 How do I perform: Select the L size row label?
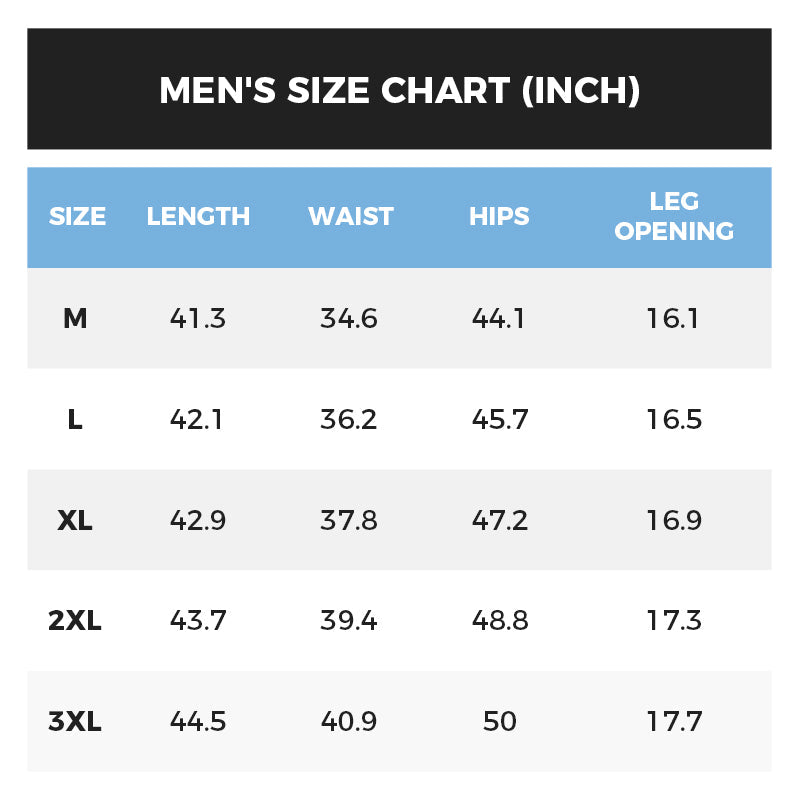75,420
